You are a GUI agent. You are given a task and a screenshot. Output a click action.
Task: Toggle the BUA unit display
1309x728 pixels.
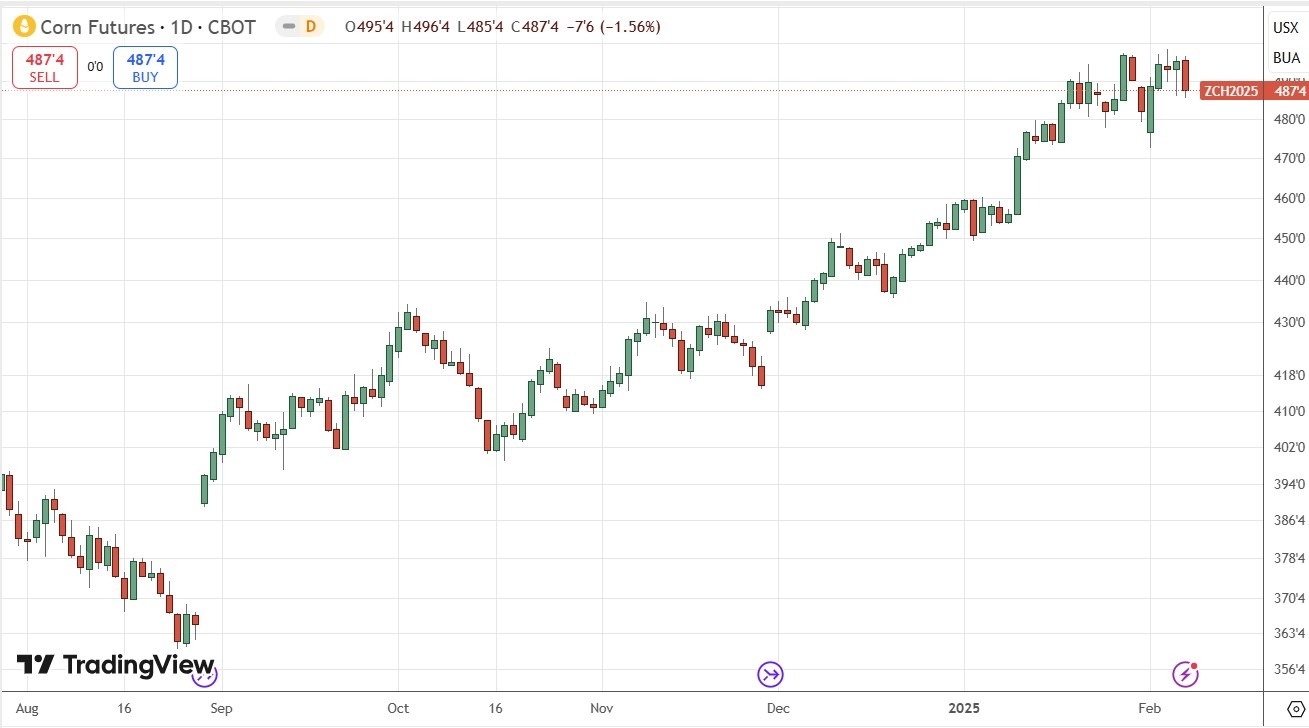click(x=1286, y=58)
